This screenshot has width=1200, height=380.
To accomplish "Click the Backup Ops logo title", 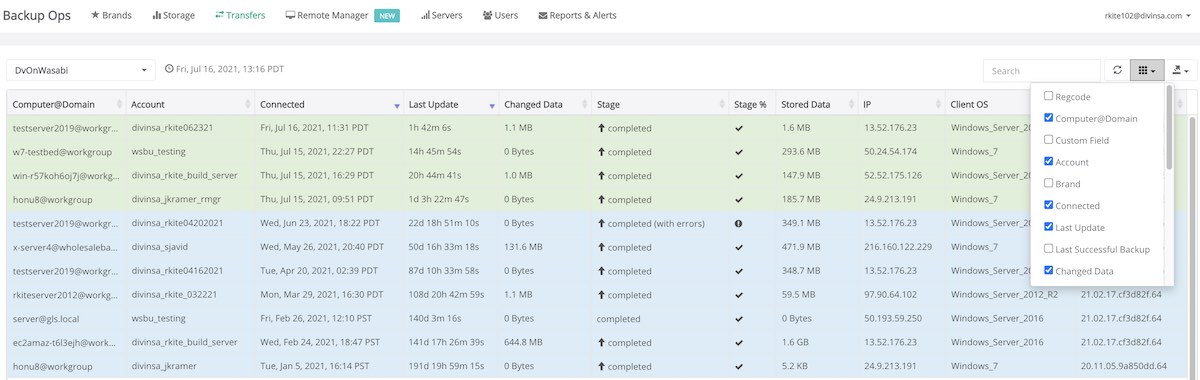I will 38,15.
